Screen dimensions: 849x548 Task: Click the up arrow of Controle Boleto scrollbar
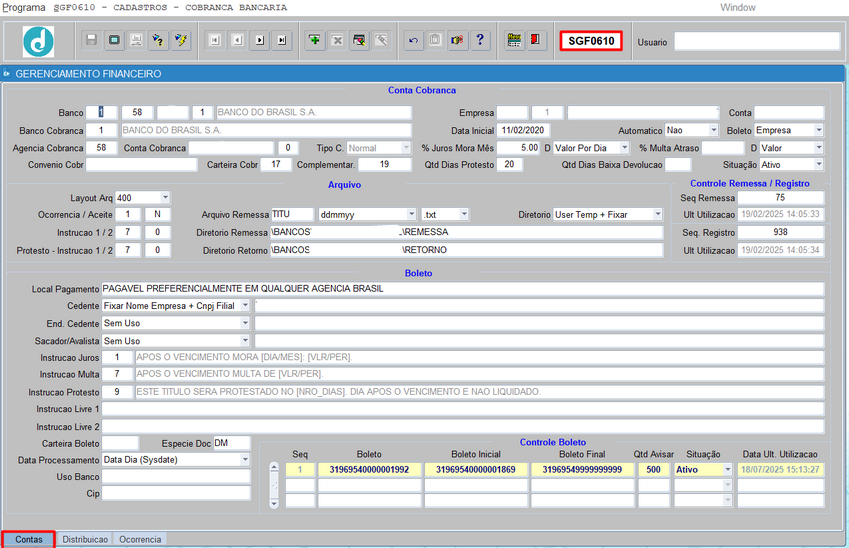point(274,467)
